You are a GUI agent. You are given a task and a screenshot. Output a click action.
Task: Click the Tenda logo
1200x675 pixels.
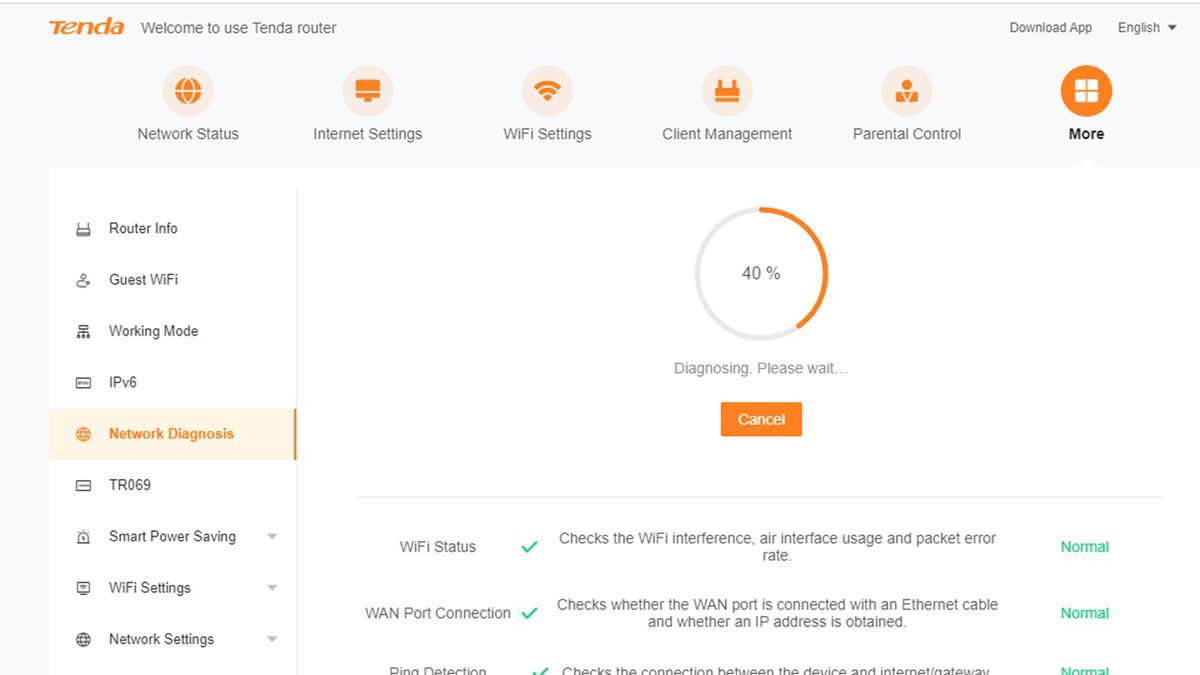[87, 27]
